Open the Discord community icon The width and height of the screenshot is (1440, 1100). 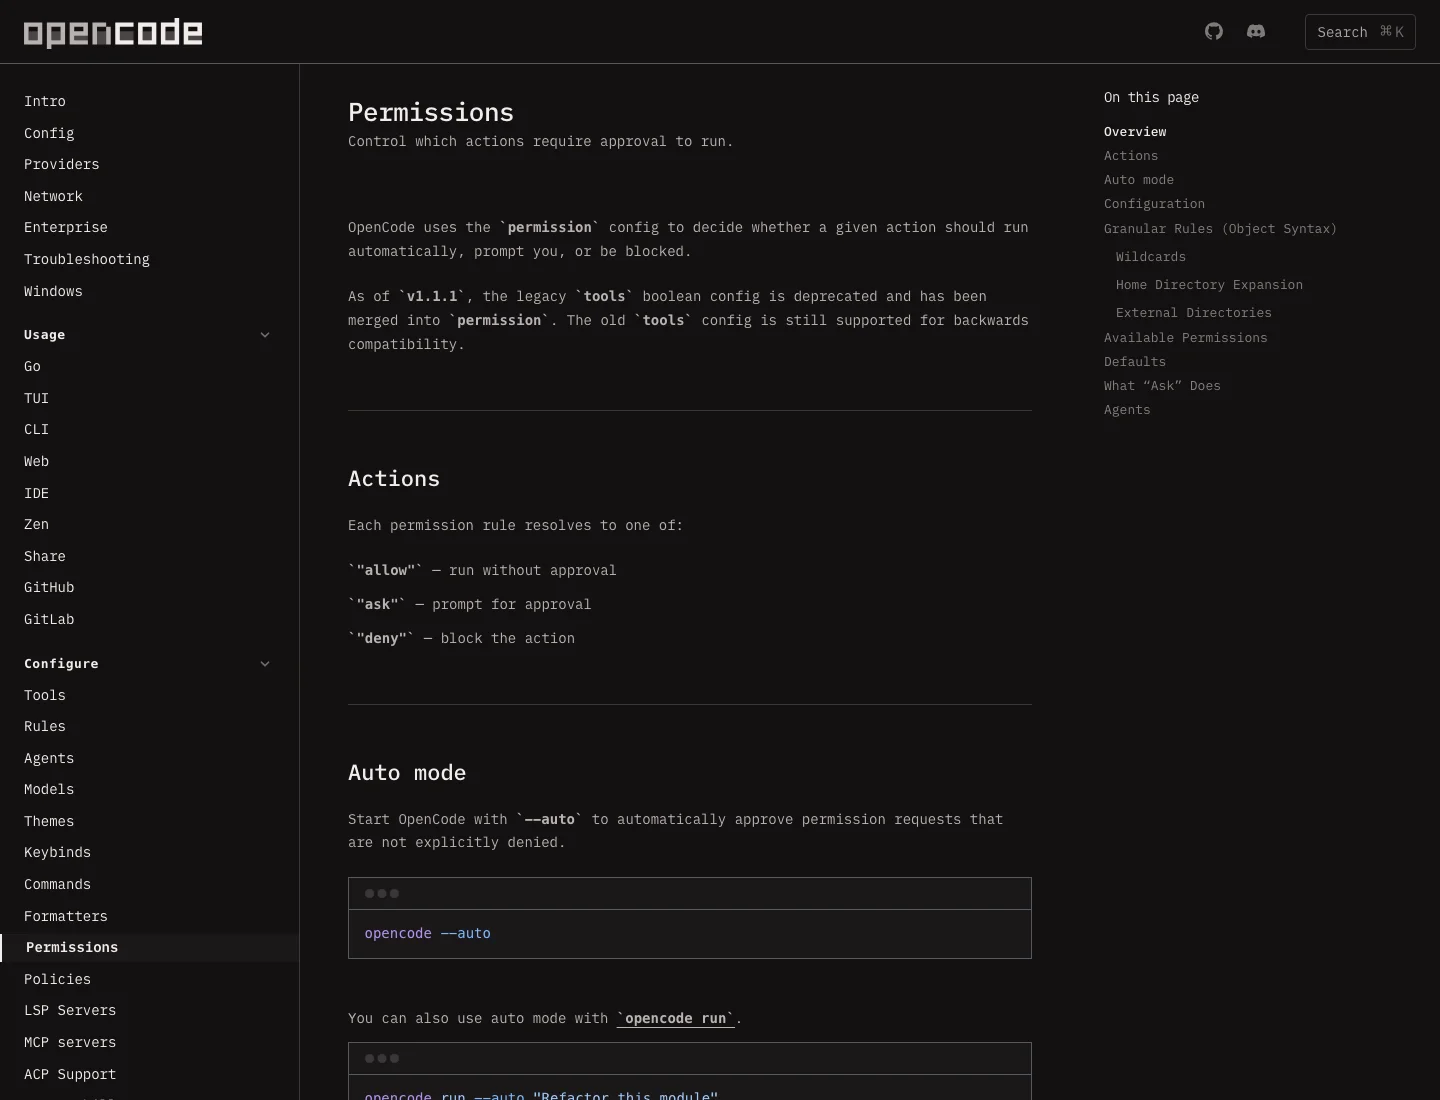[x=1256, y=31]
